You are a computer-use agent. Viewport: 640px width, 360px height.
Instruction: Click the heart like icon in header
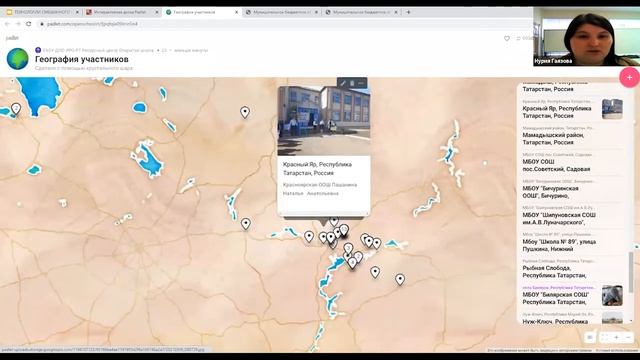pyautogui.click(x=507, y=38)
